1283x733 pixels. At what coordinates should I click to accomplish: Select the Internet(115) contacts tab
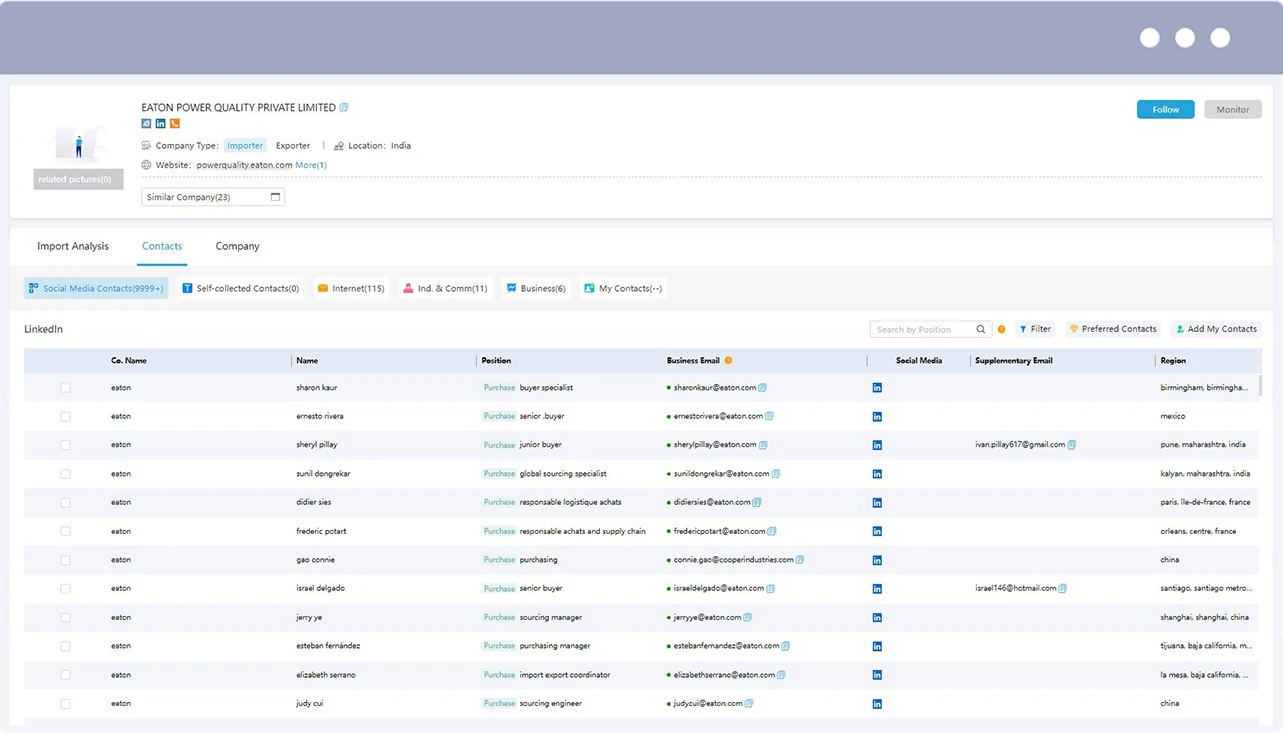(x=351, y=289)
